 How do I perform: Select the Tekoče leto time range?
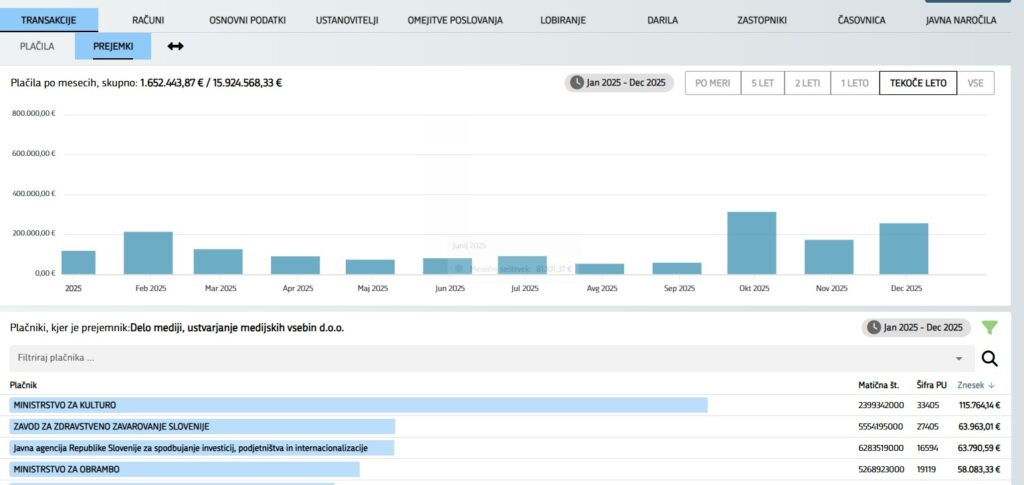[918, 83]
